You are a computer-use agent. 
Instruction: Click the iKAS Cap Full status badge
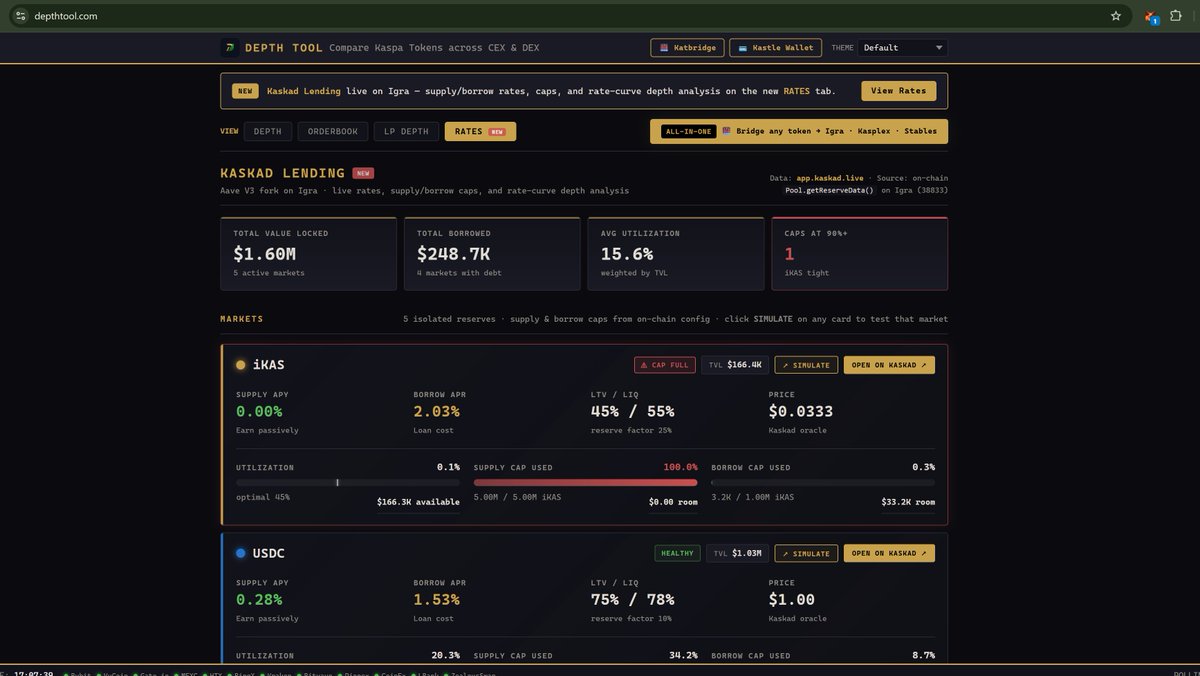pyautogui.click(x=664, y=365)
